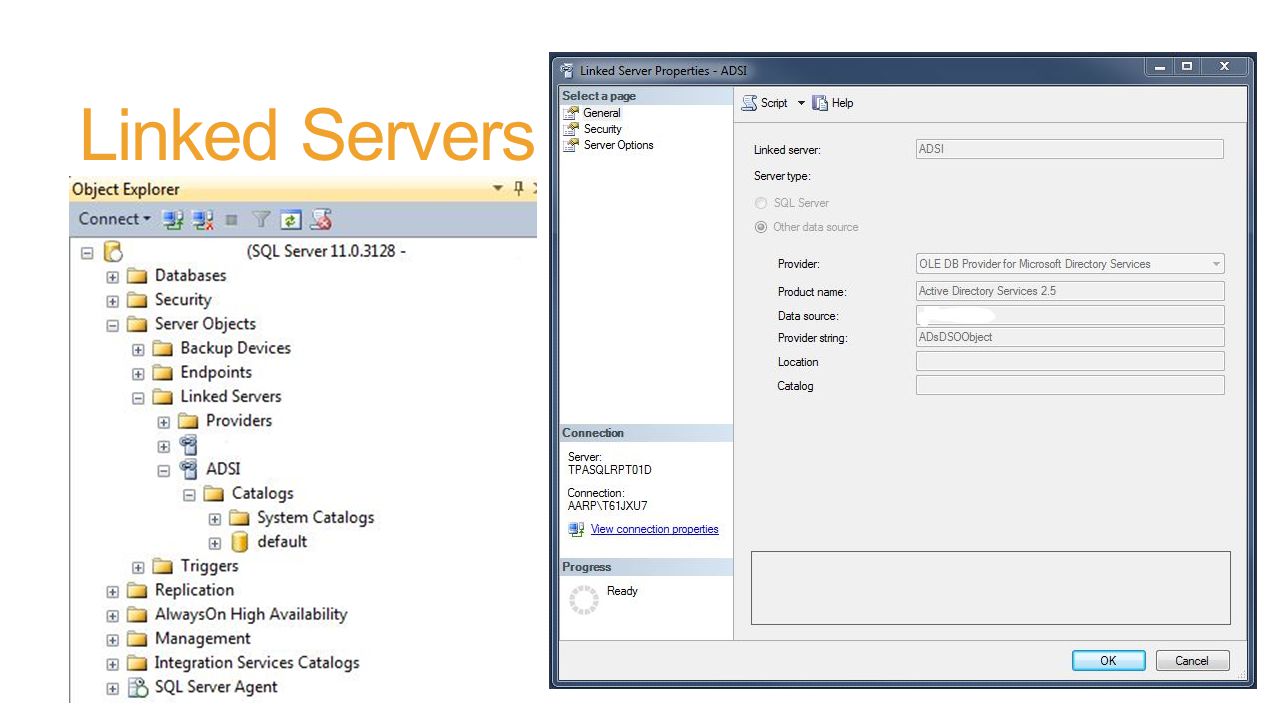Collapse the Catalogs folder
The height and width of the screenshot is (720, 1280).
coord(189,494)
